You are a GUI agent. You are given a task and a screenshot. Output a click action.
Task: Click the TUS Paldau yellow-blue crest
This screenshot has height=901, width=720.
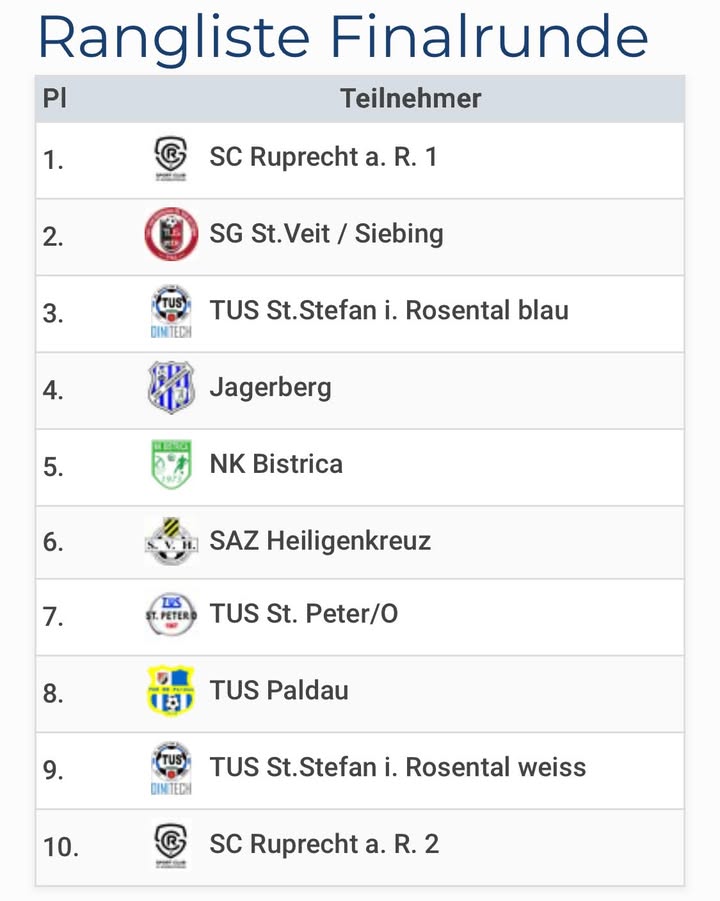click(170, 691)
